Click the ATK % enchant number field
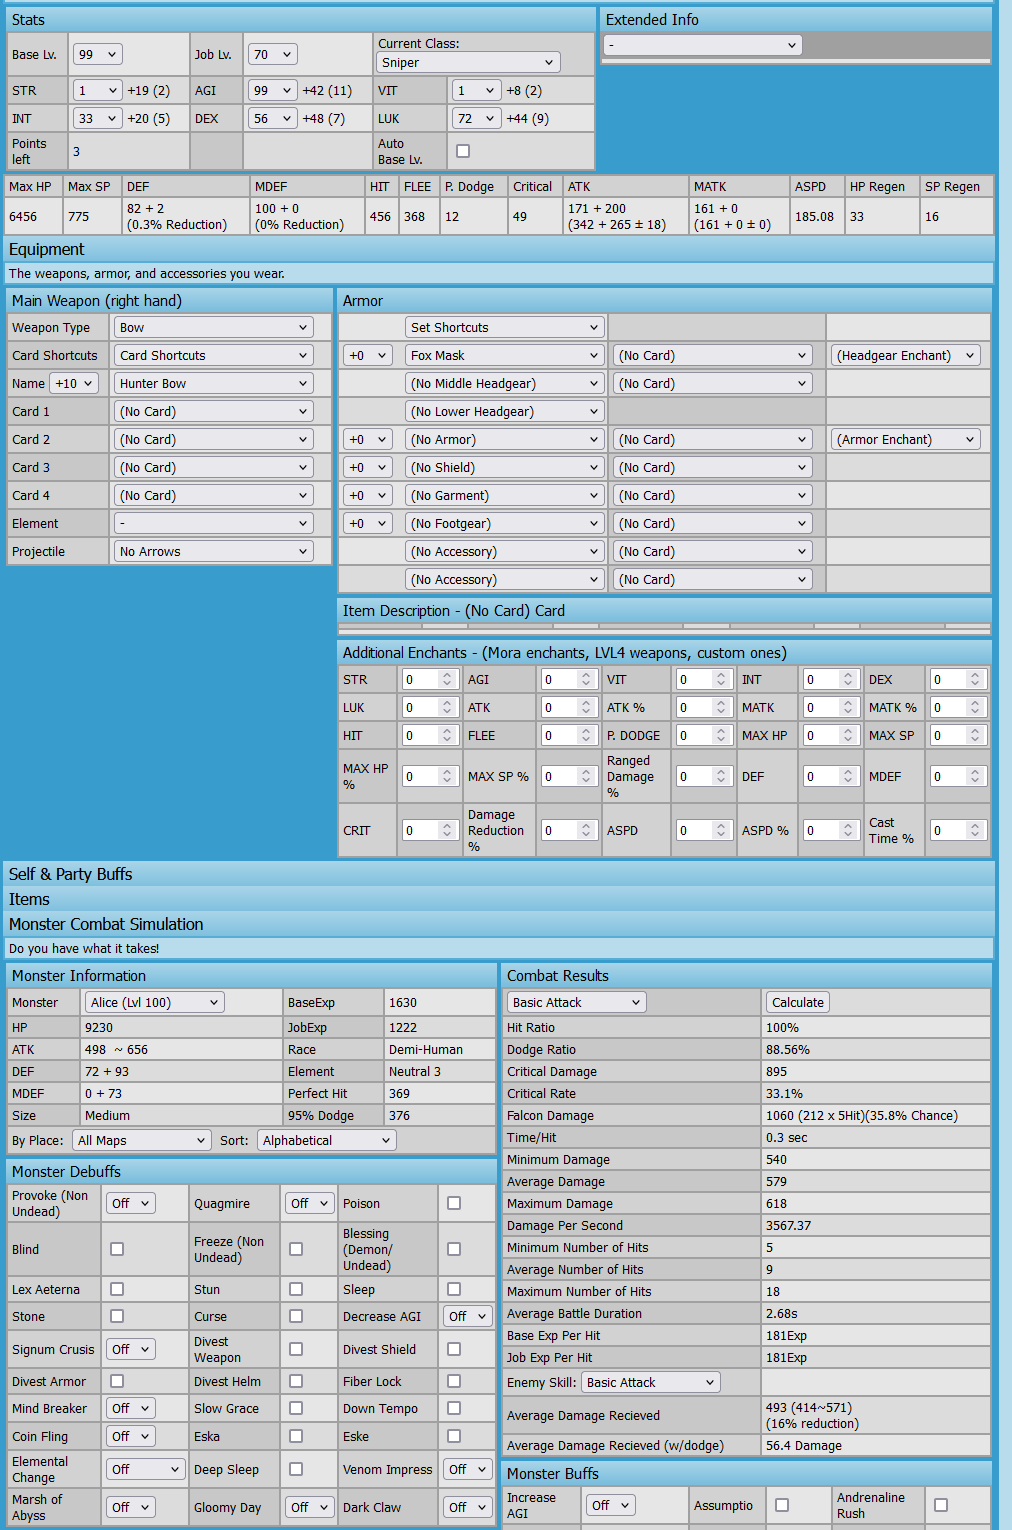Screen dimensions: 1012x1530 pyautogui.click(x=703, y=708)
